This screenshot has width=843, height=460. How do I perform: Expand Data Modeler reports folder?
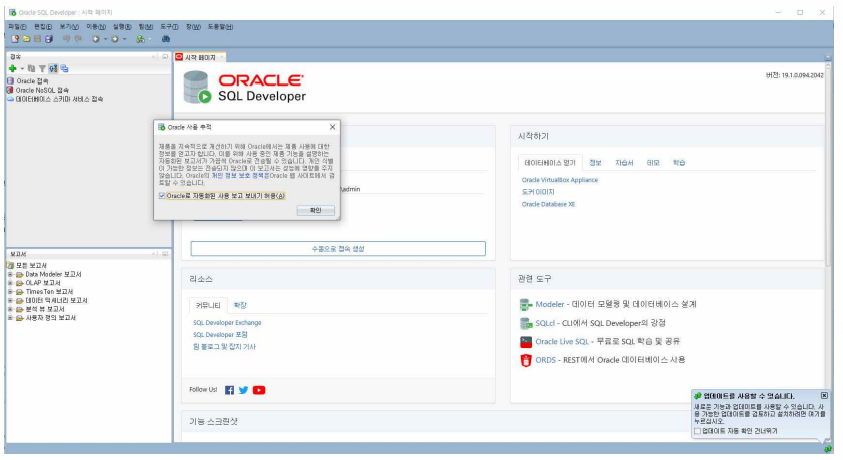coord(10,275)
